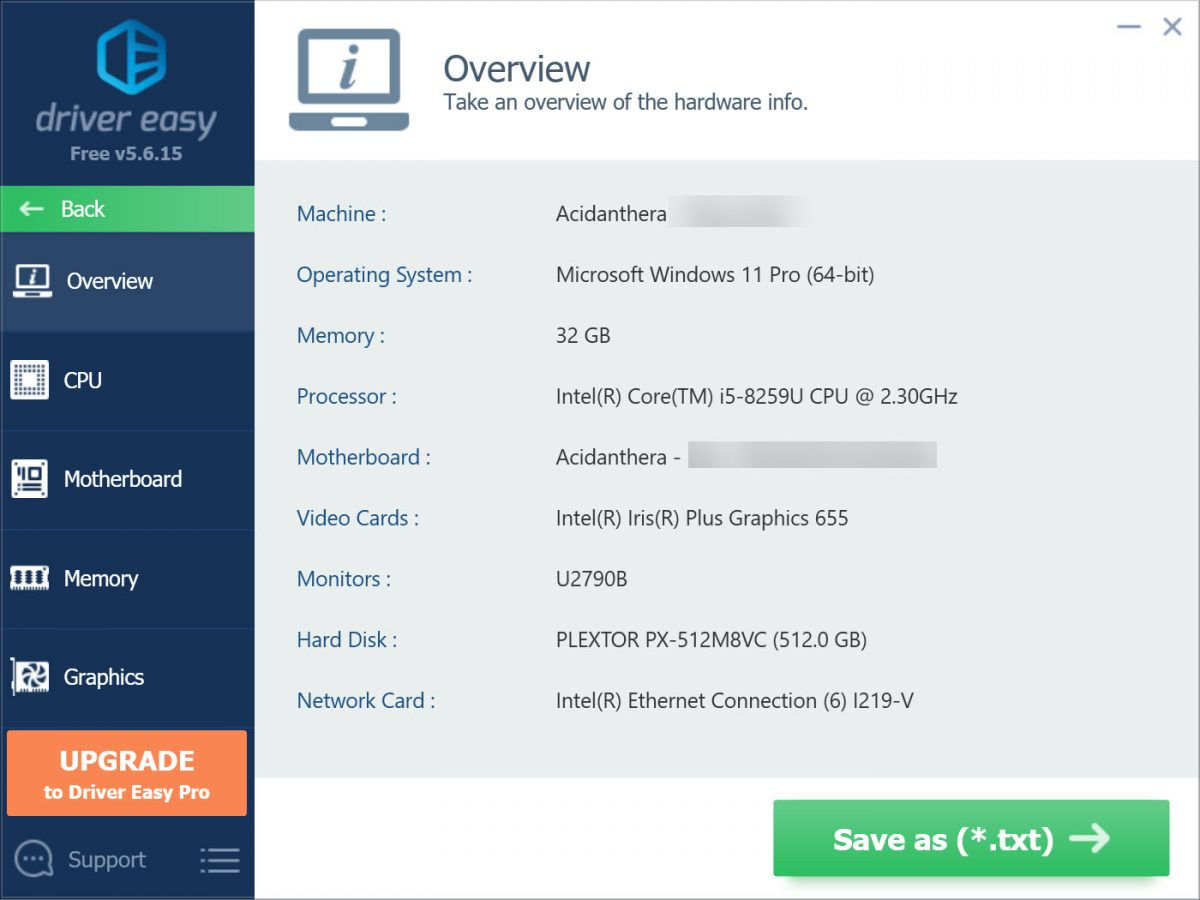Click 'Take an overview of the hardware info.'

click(x=626, y=102)
